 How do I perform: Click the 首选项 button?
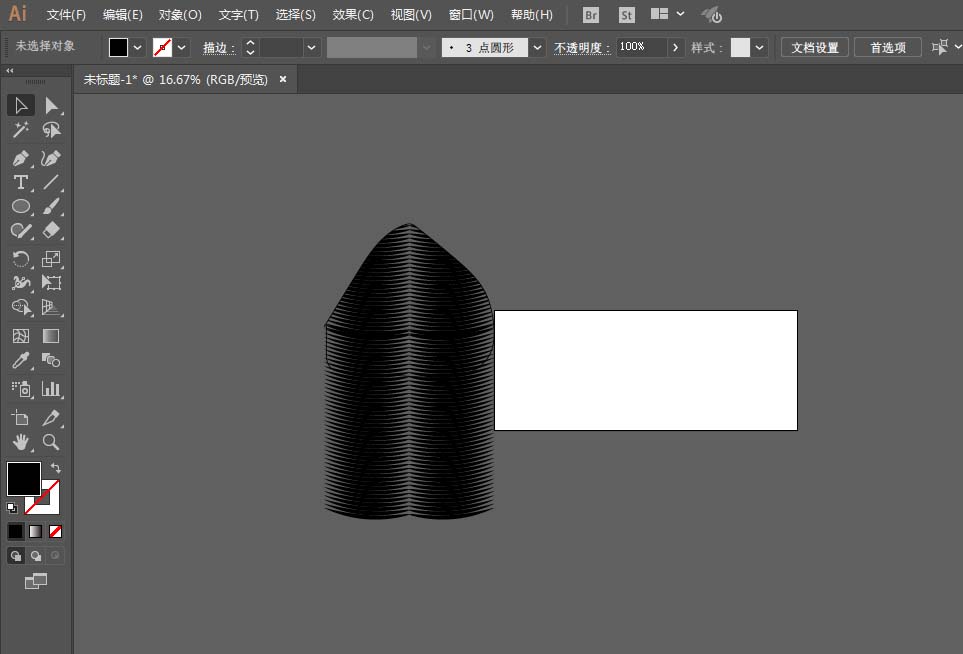pyautogui.click(x=887, y=47)
